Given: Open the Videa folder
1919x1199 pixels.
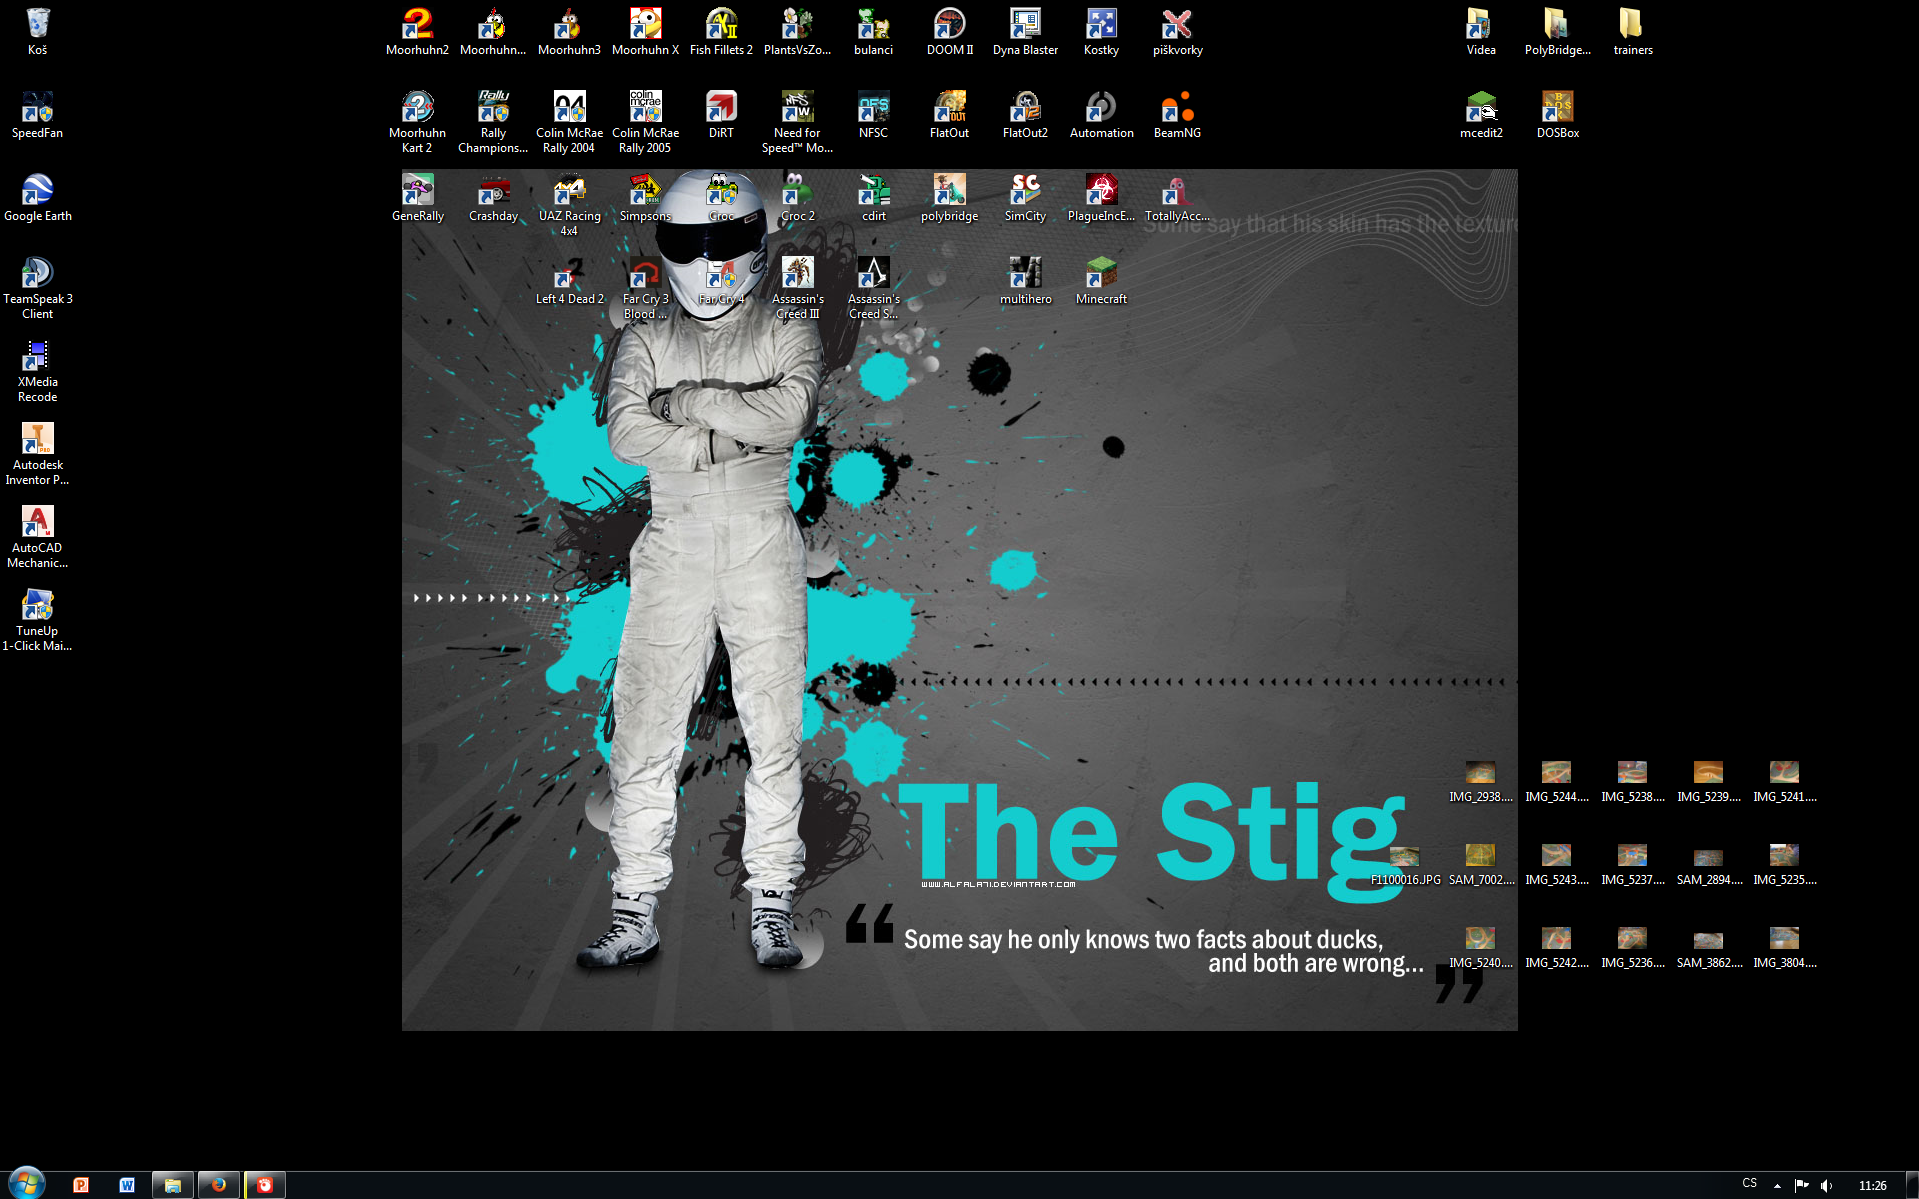Looking at the screenshot, I should (x=1481, y=32).
